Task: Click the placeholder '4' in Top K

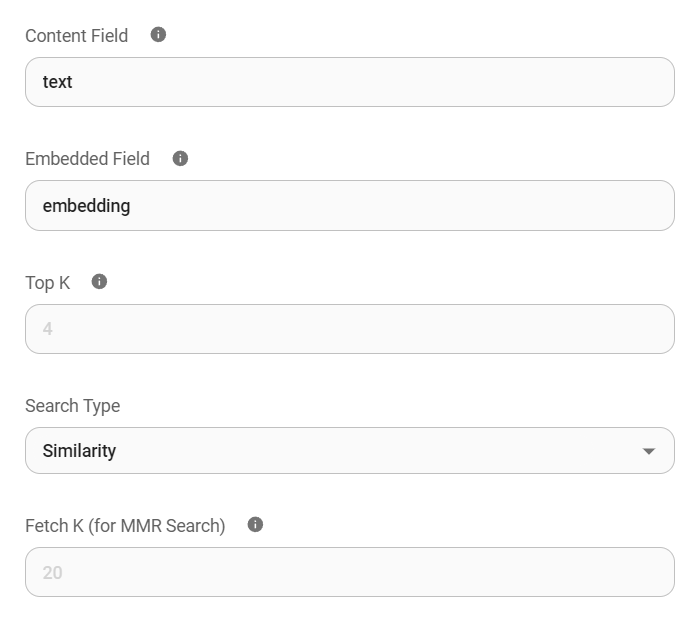Action: pyautogui.click(x=48, y=329)
